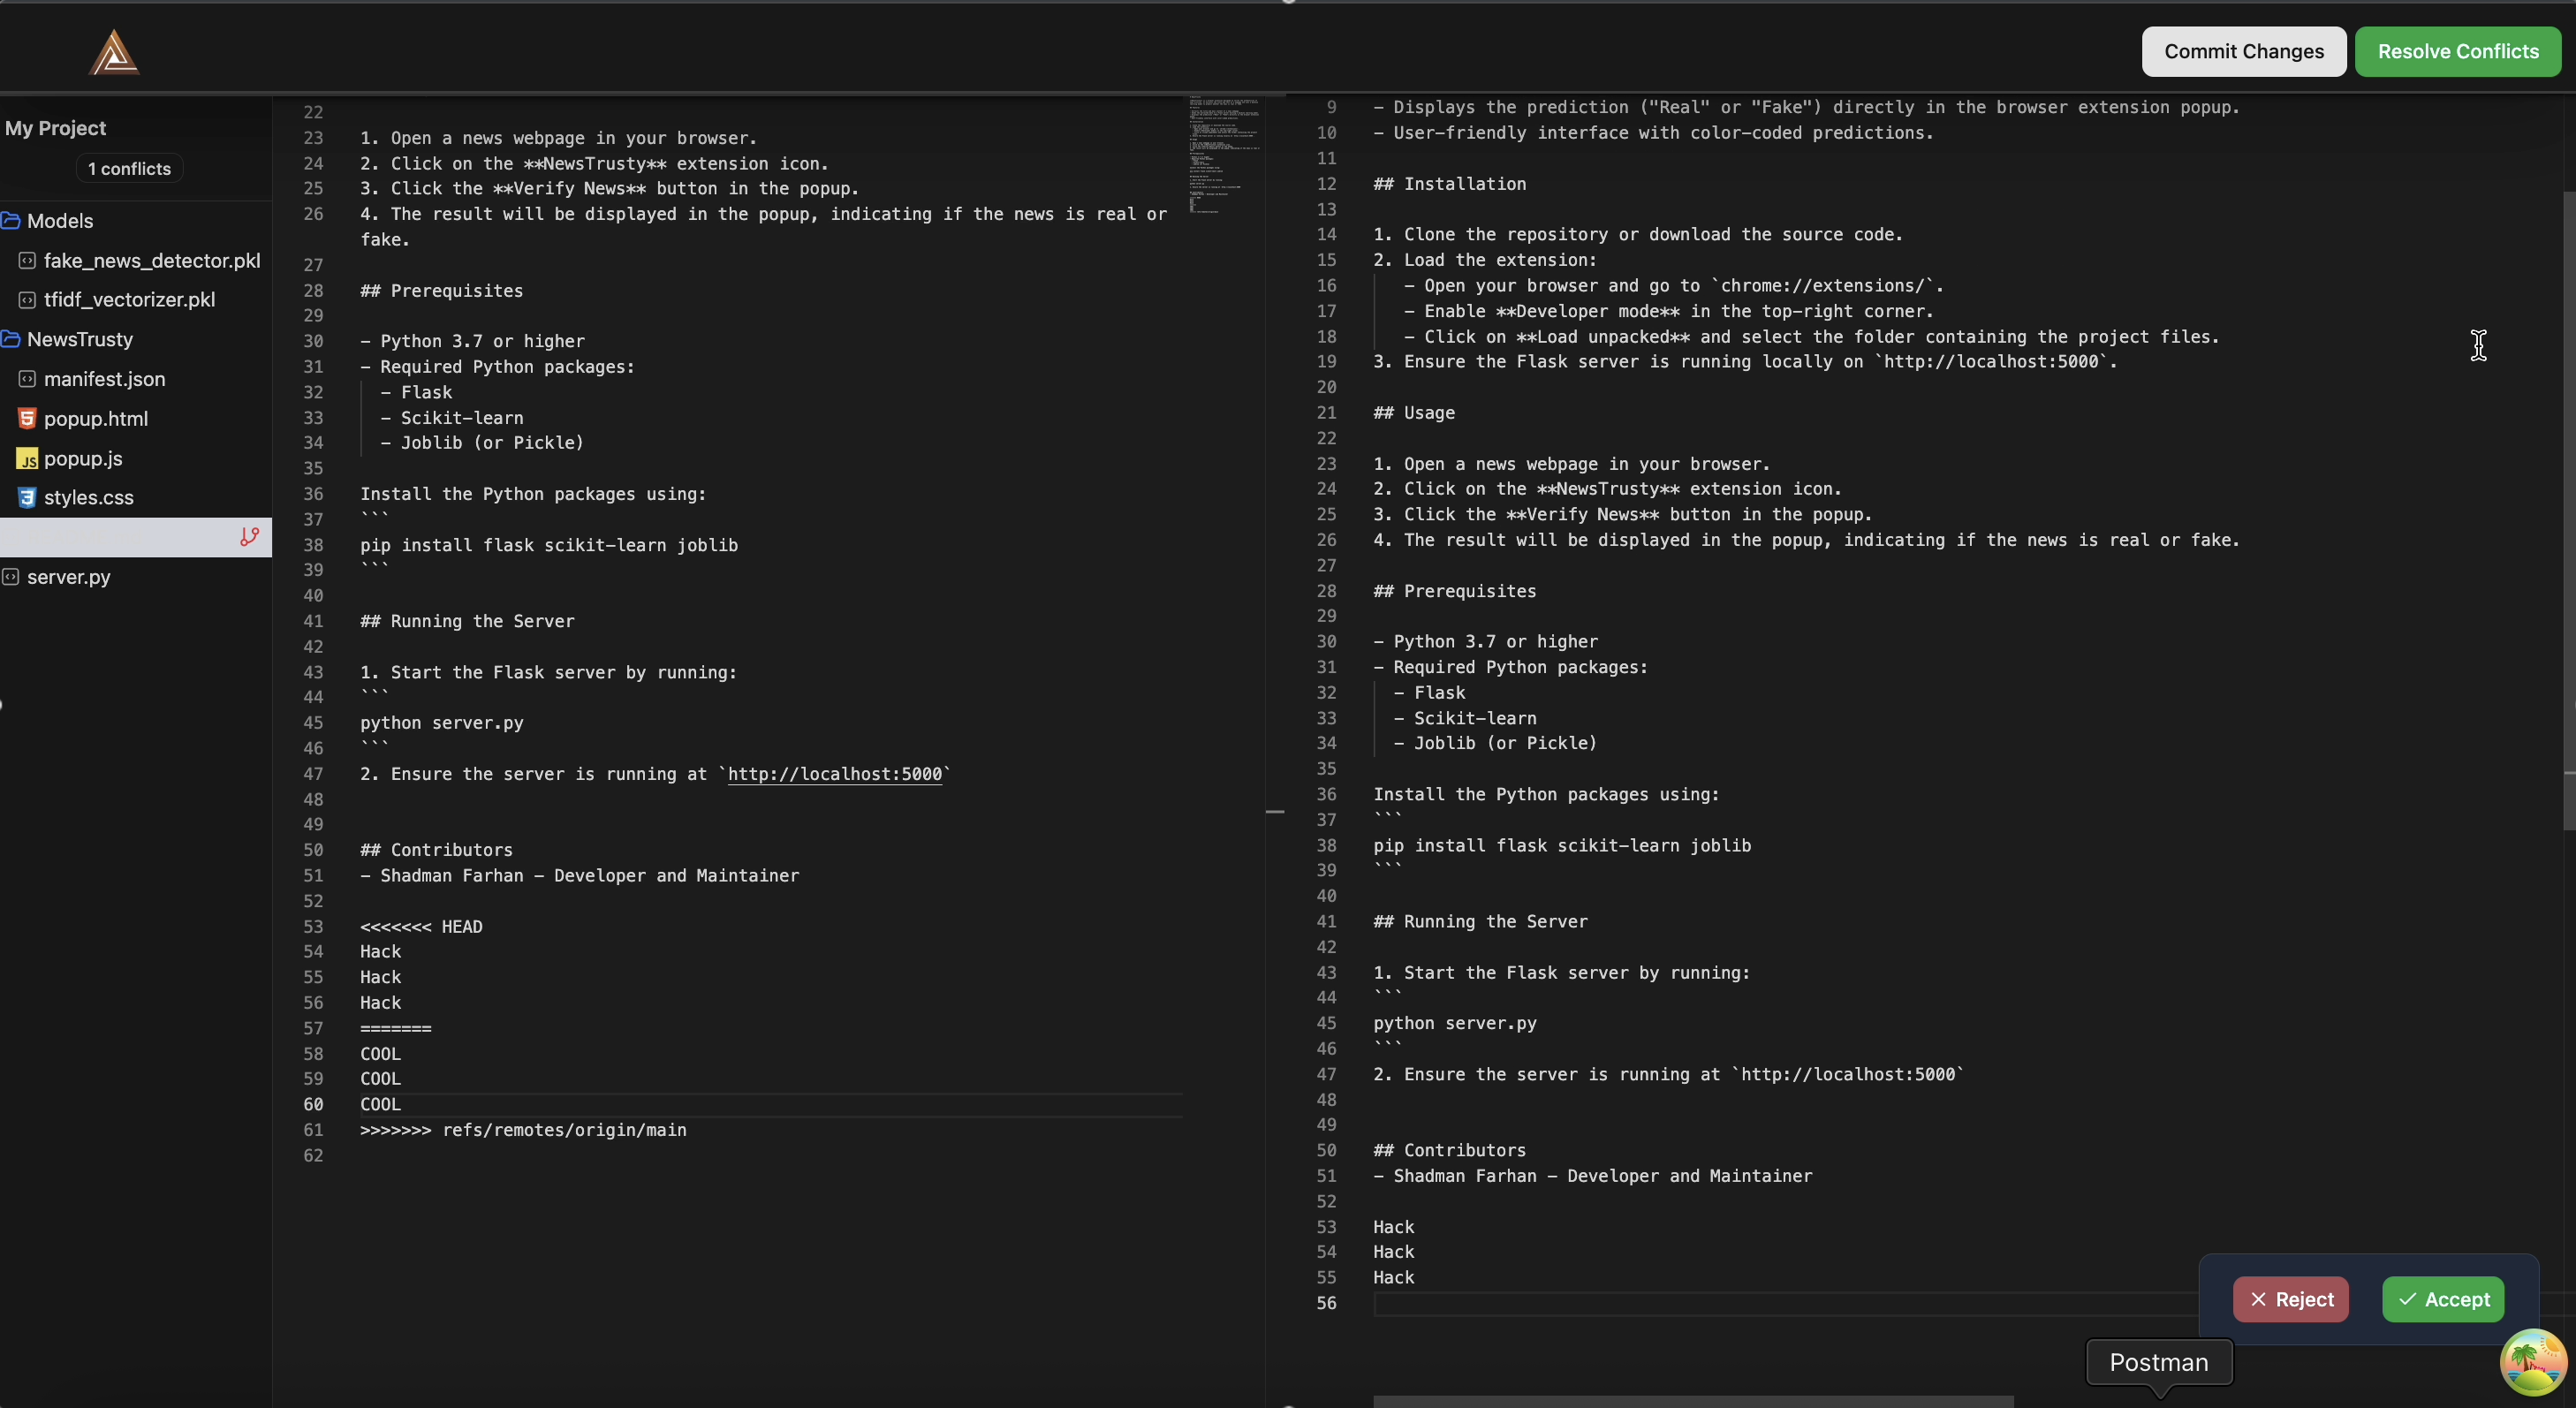Open tfidf_vectorizer.pkl in the file tree
The image size is (2576, 1408).
[129, 300]
